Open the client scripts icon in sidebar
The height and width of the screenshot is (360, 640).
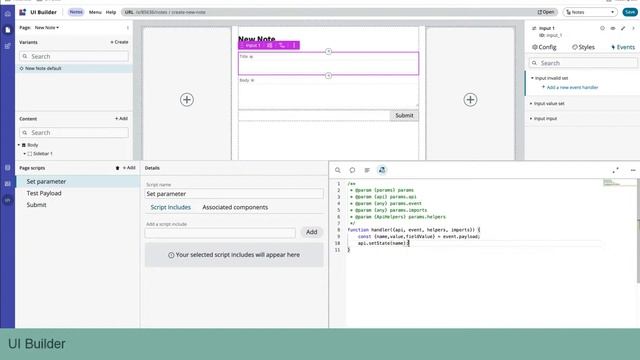7,200
